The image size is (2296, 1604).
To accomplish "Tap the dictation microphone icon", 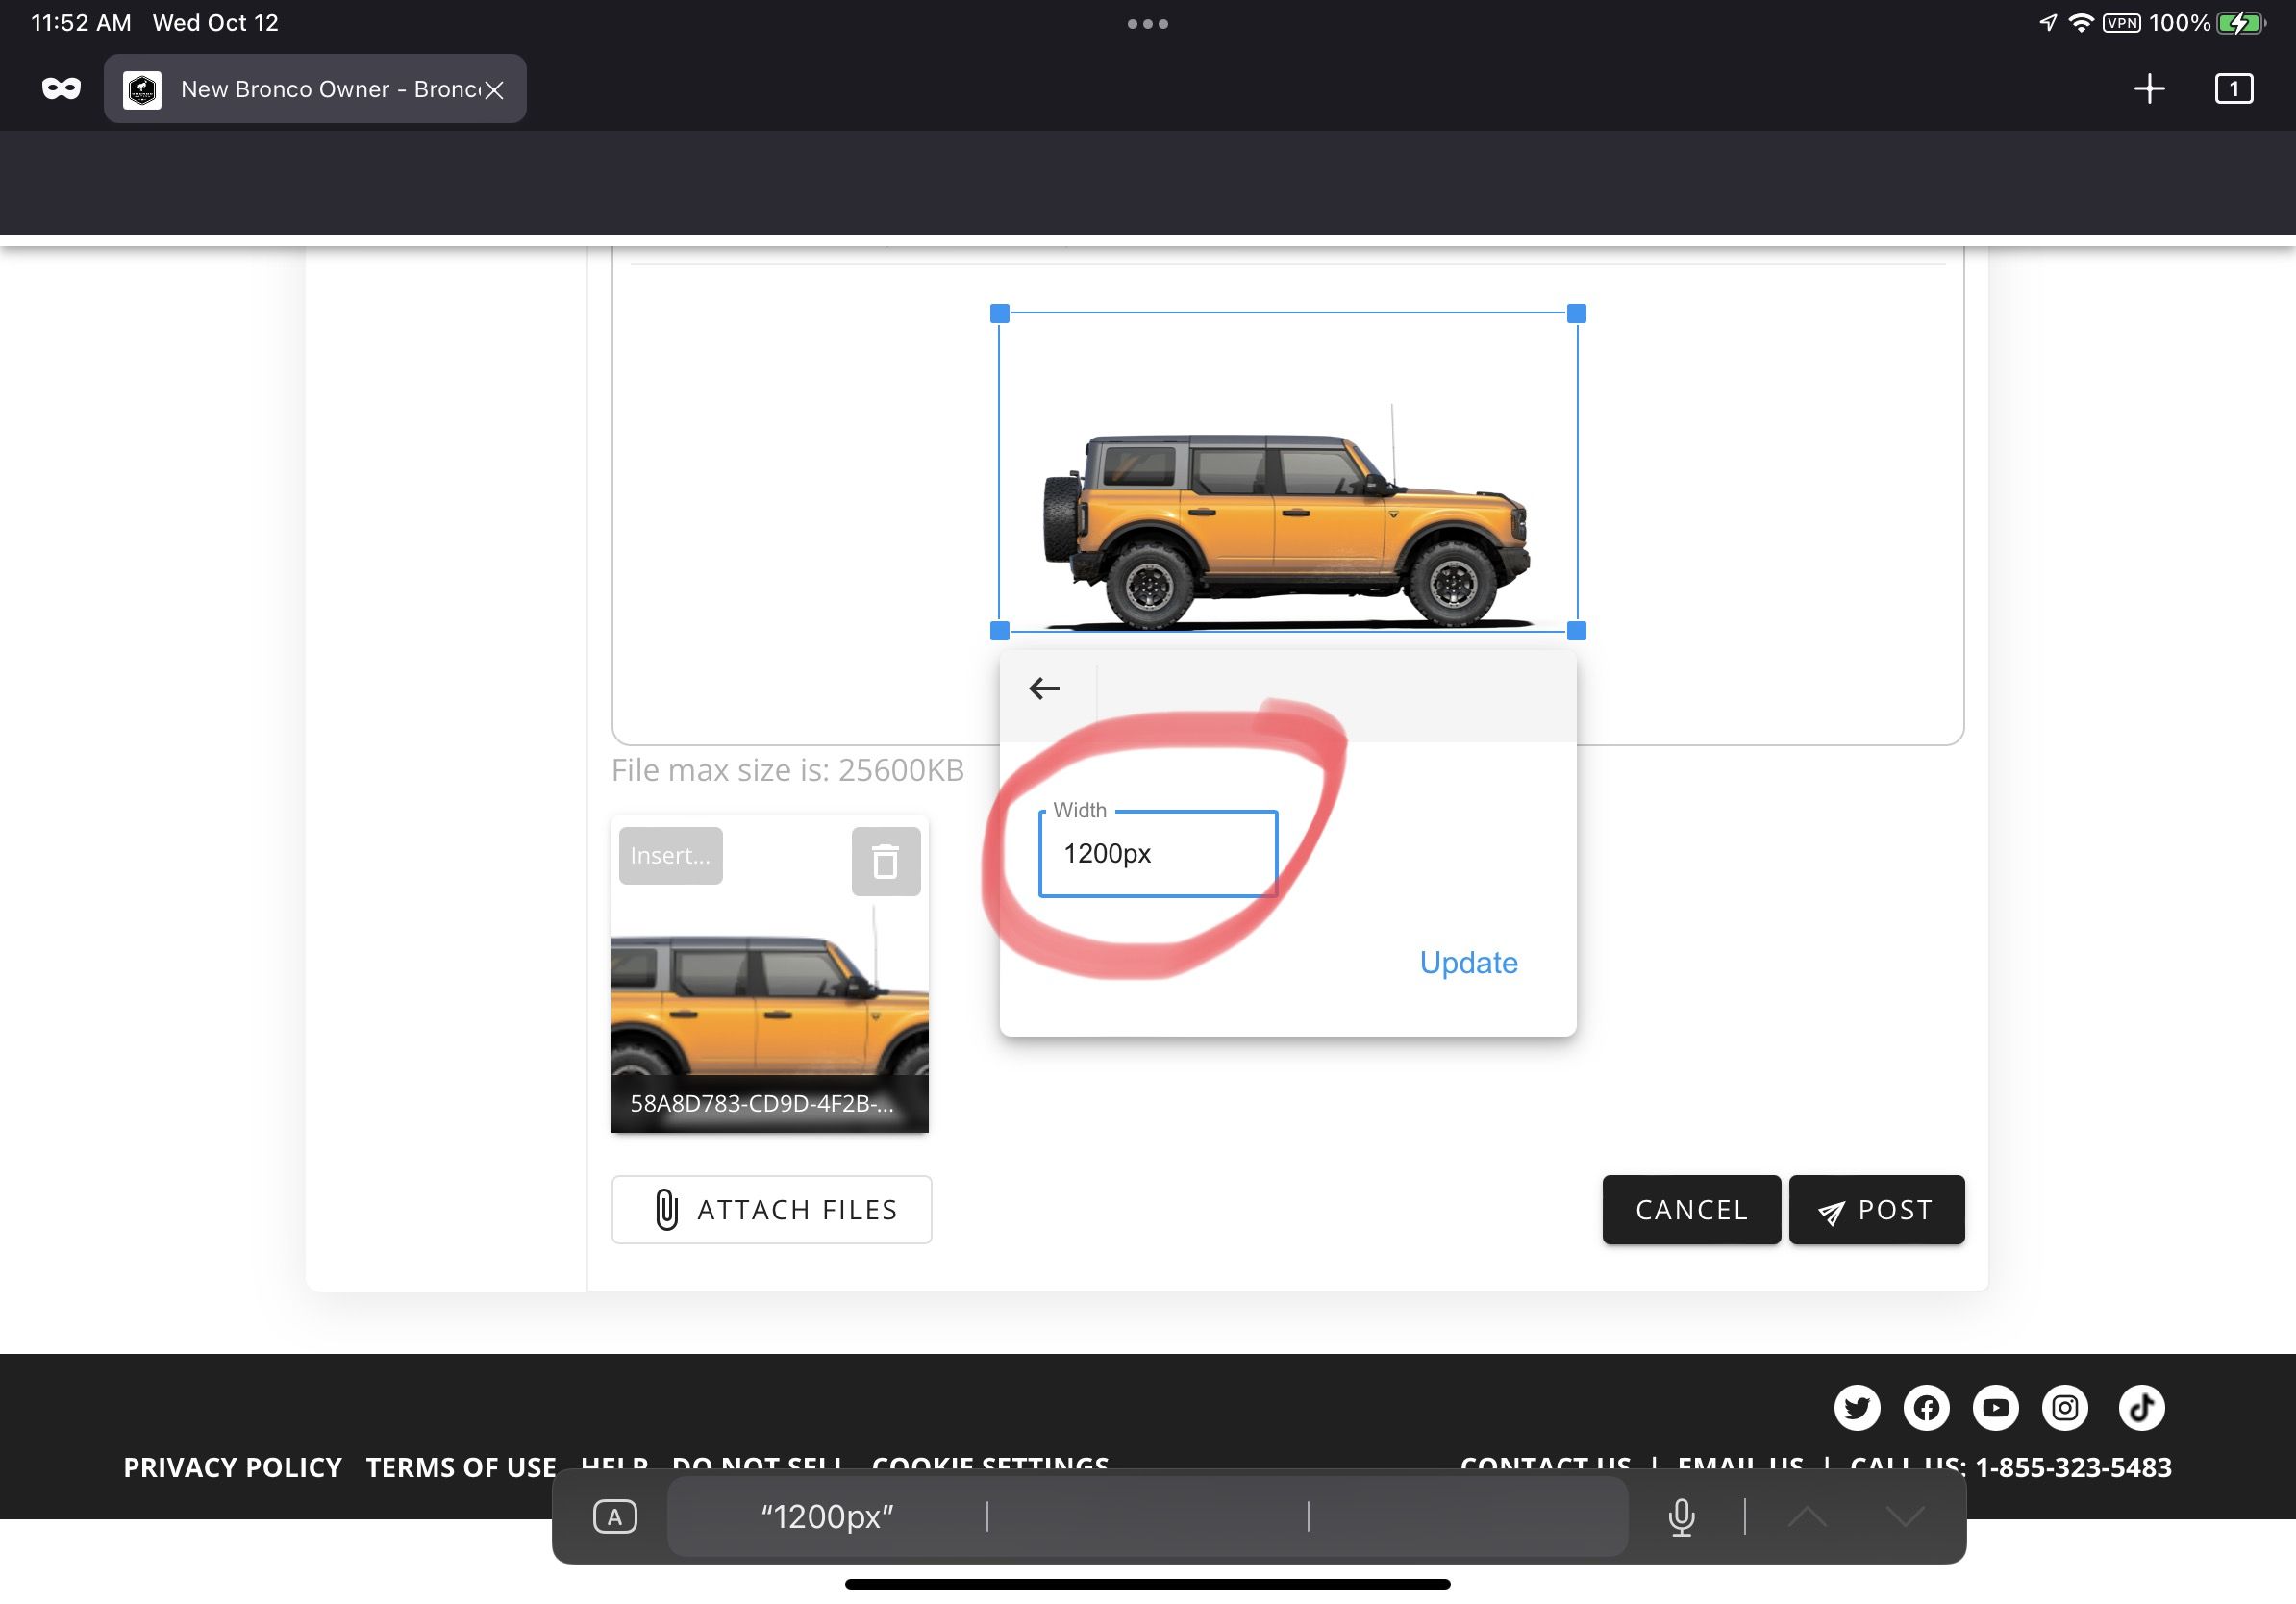I will (1681, 1516).
